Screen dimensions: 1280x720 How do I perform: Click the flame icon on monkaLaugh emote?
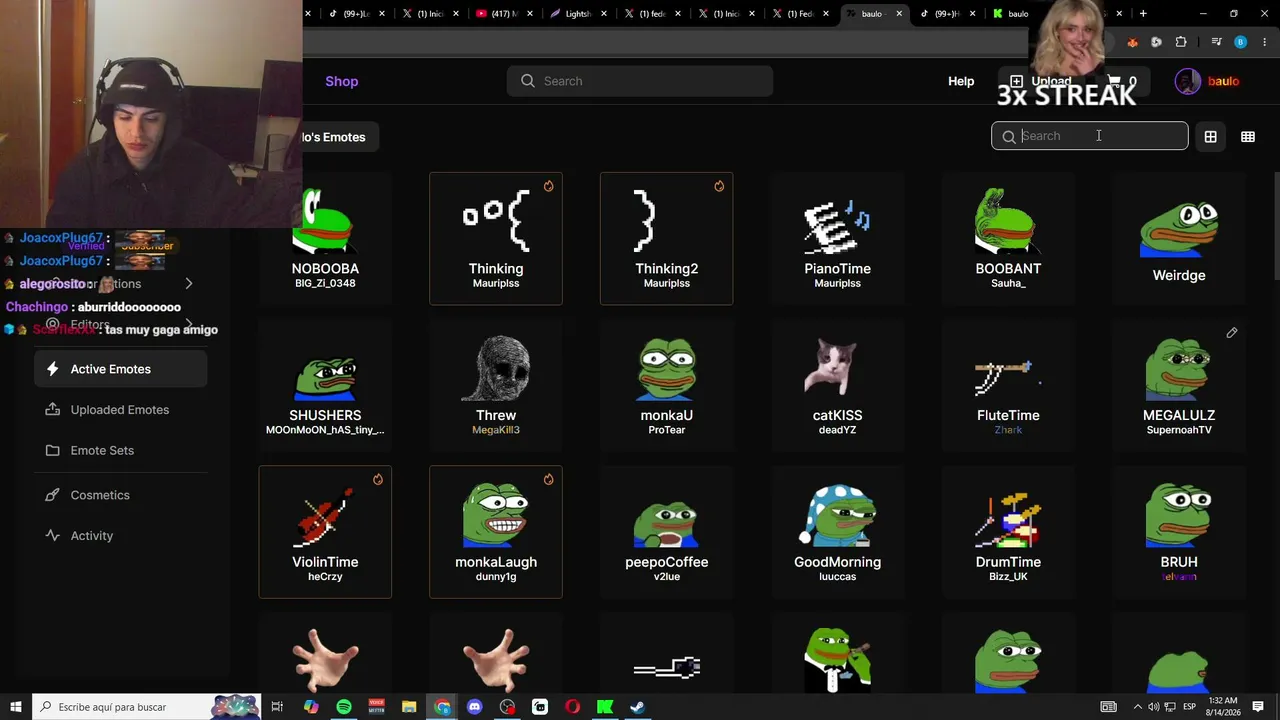[x=548, y=480]
